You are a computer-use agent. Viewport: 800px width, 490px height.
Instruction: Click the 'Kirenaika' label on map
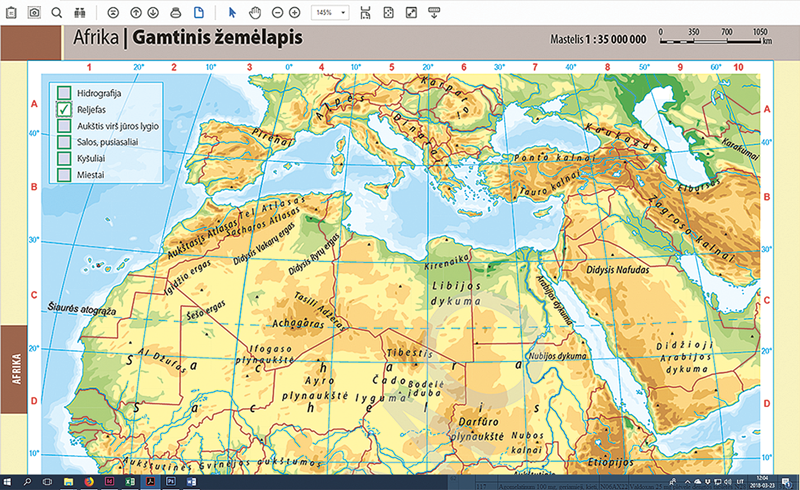point(446,262)
